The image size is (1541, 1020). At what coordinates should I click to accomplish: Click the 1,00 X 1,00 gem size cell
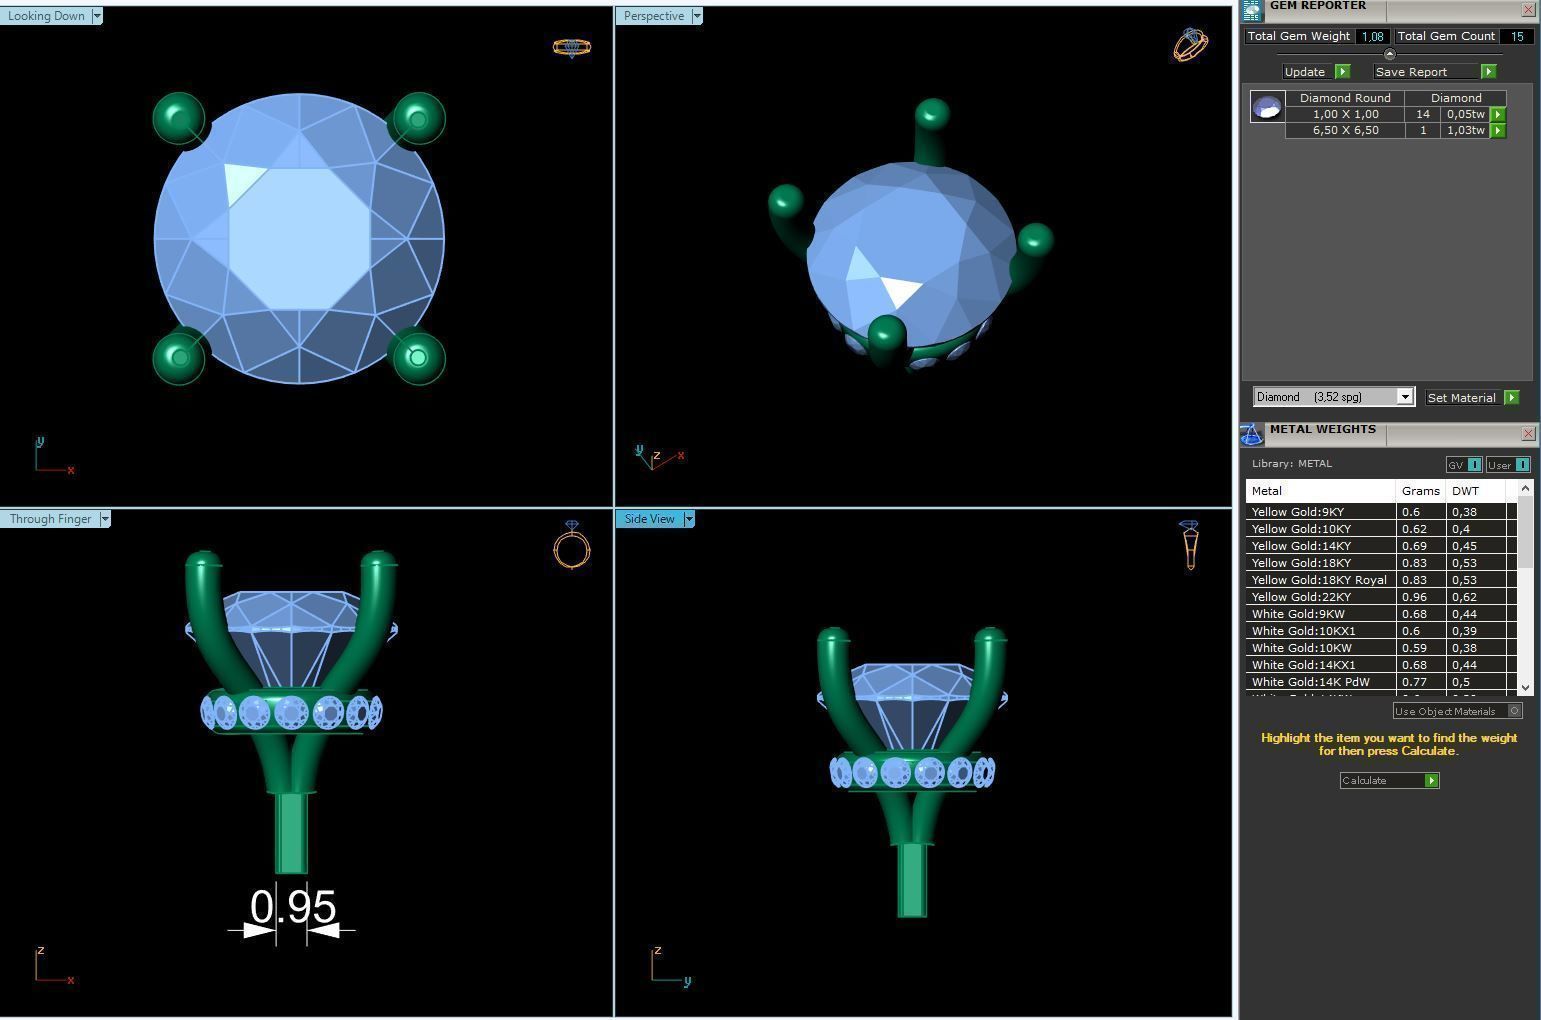point(1345,114)
